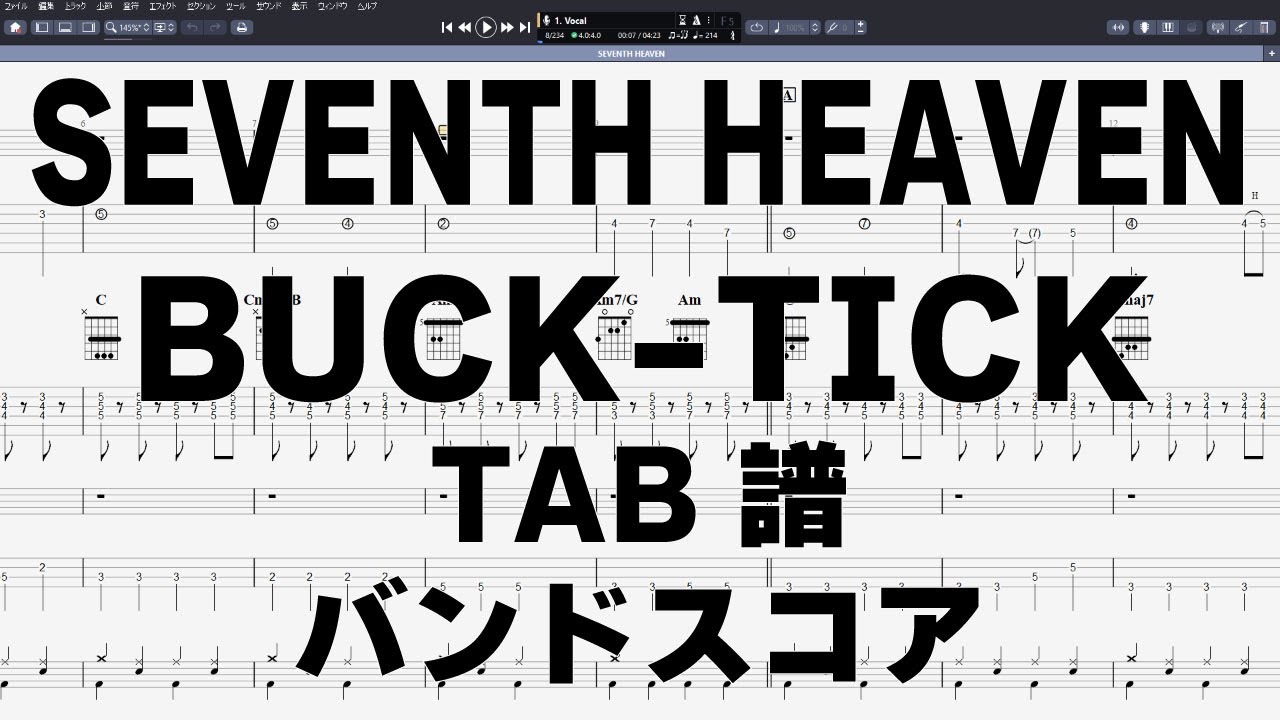Open the ファイル menu
Screen dimensions: 1280x720
[13, 5]
